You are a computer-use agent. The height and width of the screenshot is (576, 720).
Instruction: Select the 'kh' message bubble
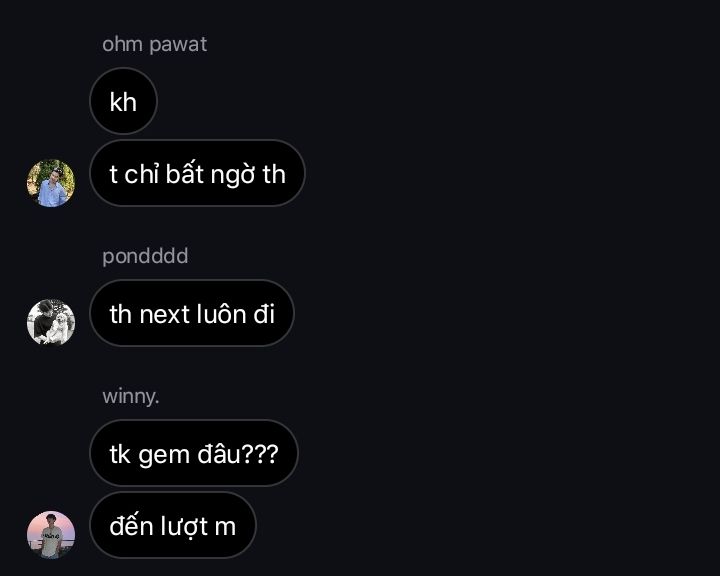point(124,101)
